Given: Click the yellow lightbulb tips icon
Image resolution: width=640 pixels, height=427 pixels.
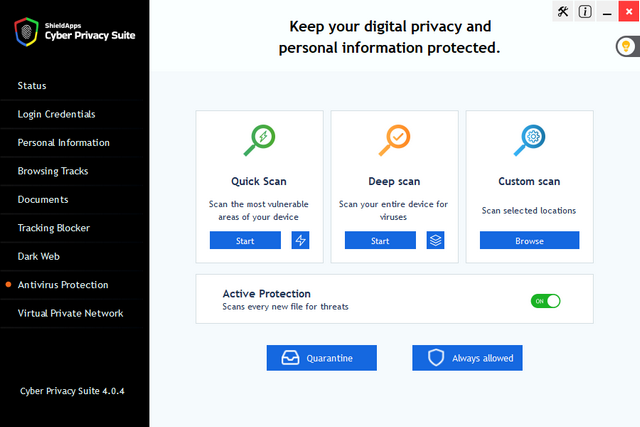Looking at the screenshot, I should (x=624, y=47).
